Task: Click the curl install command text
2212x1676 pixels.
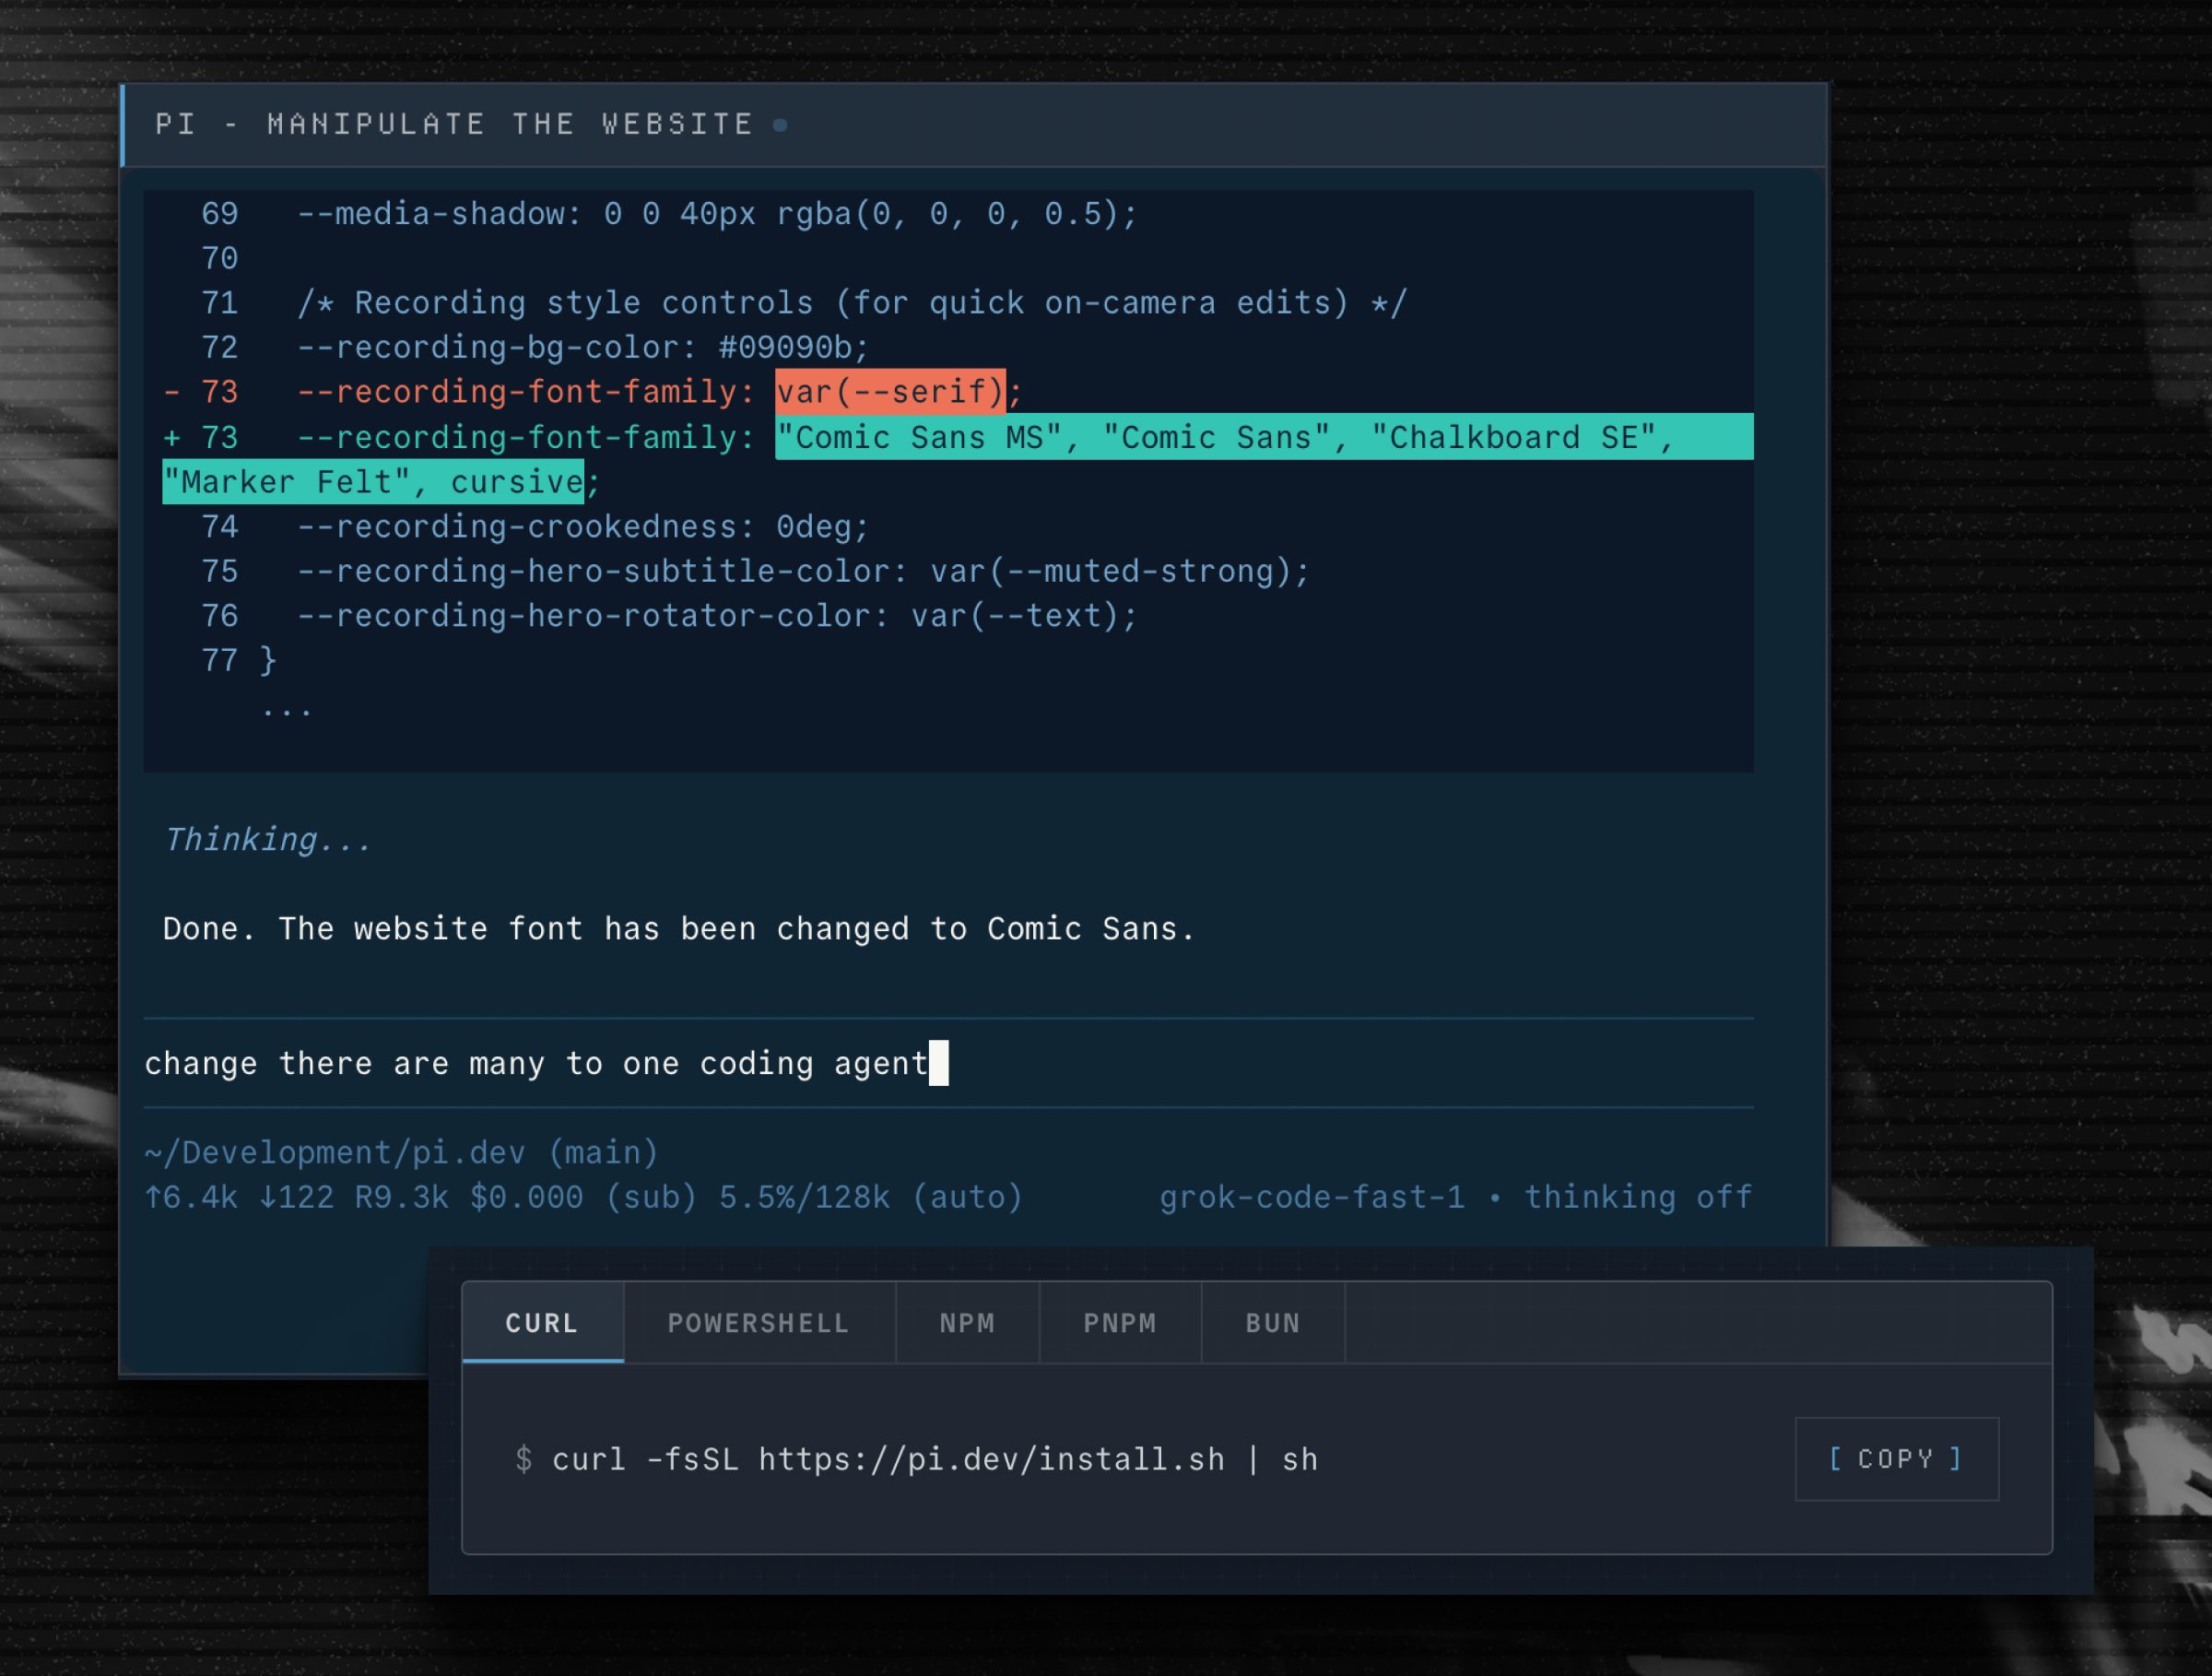Action: [935, 1459]
